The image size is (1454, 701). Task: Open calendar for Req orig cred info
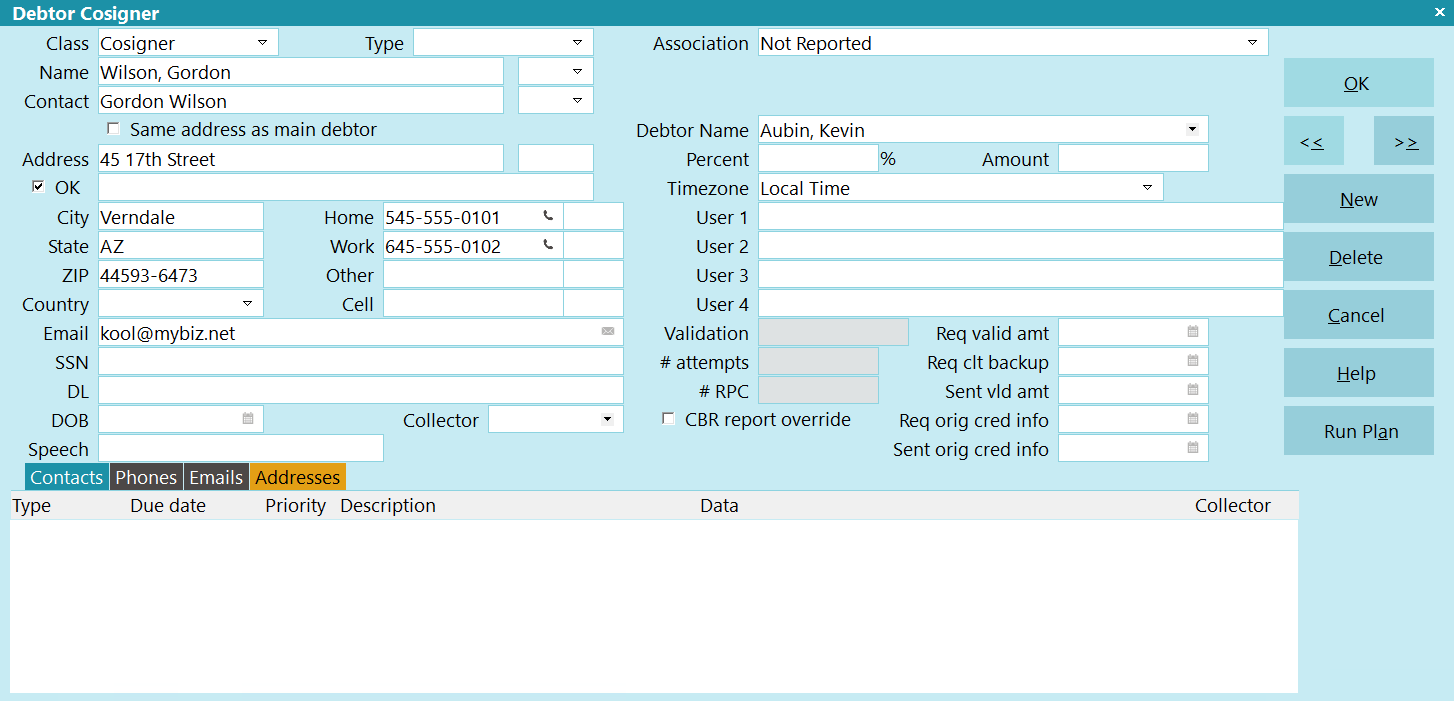[1193, 419]
